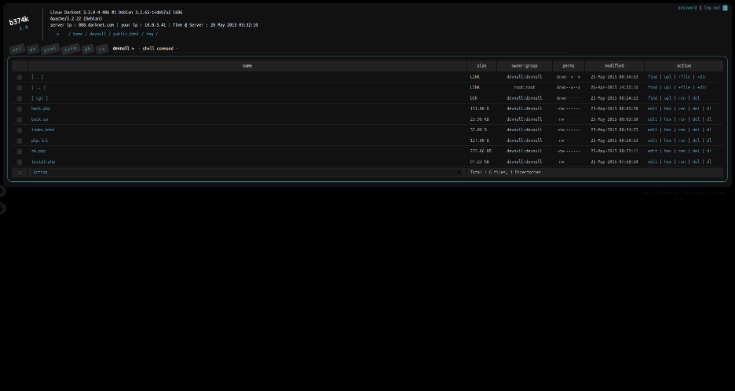Go to public_html in the path breadcrumb

126,34
